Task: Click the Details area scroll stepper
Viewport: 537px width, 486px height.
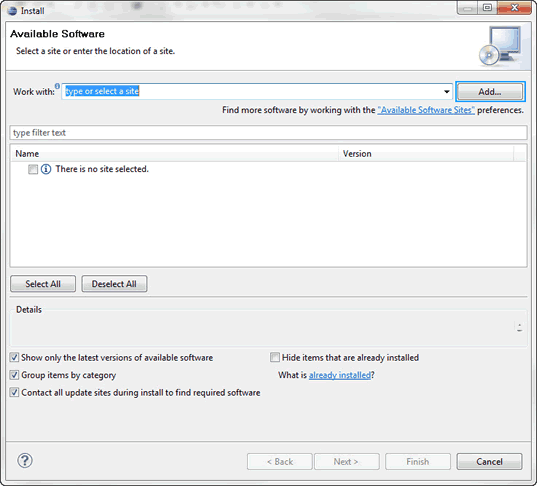Action: coord(520,328)
